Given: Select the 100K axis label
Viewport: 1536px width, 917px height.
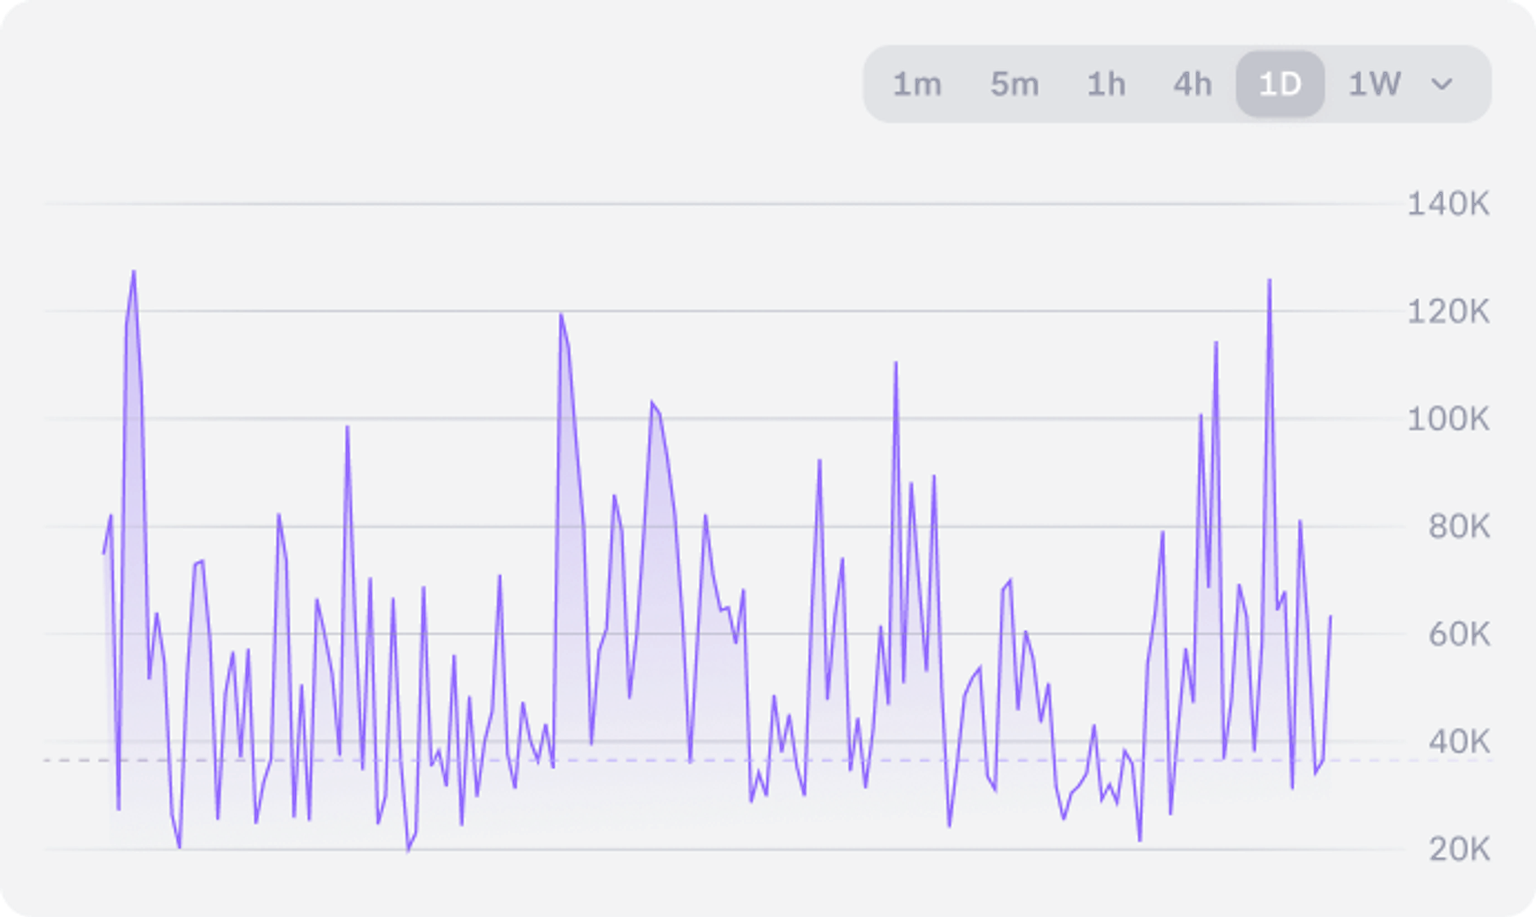Looking at the screenshot, I should point(1448,419).
